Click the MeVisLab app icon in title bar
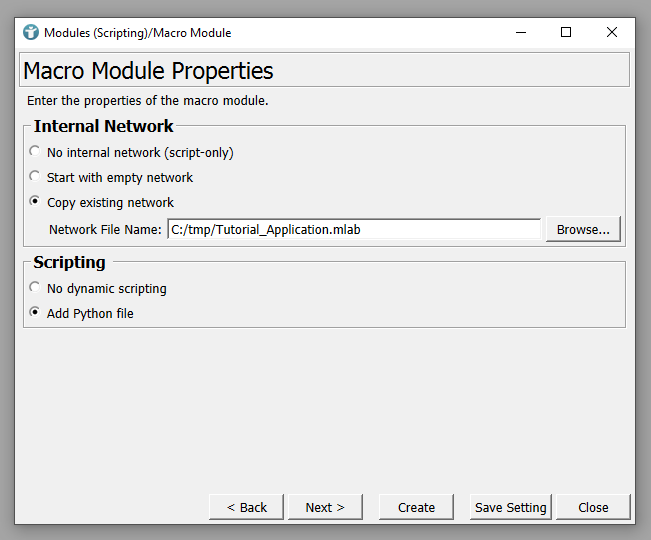The image size is (651, 540). [x=31, y=32]
